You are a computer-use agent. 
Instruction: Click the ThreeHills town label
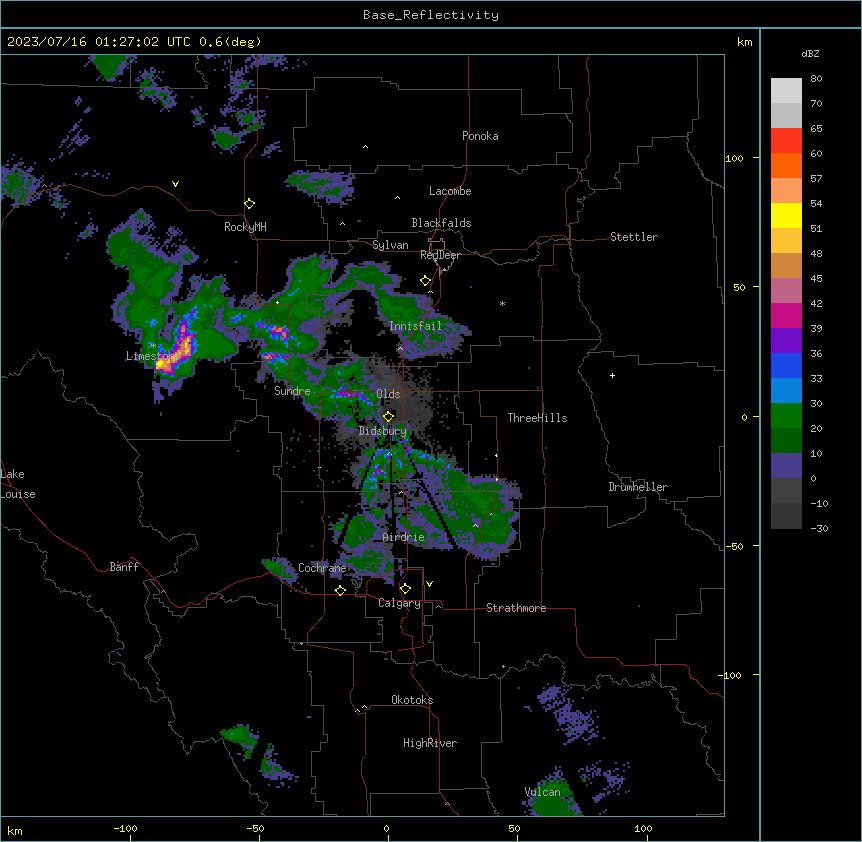(x=537, y=418)
